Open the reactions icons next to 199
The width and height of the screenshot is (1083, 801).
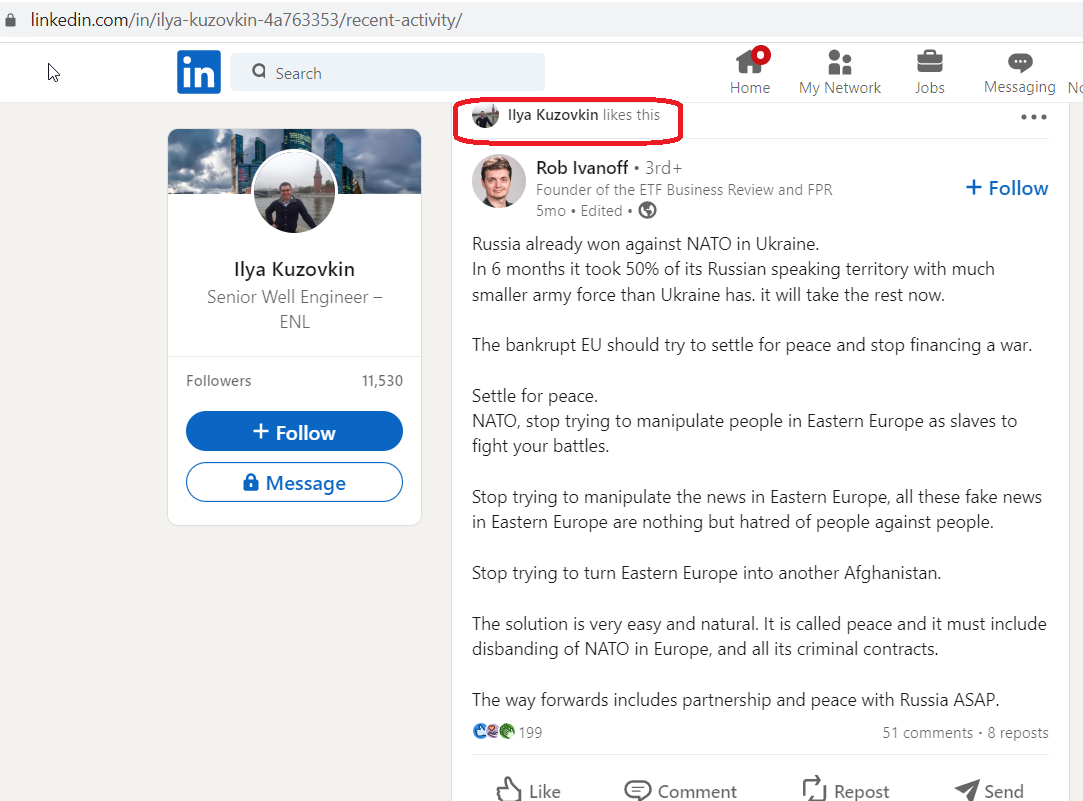tap(493, 731)
